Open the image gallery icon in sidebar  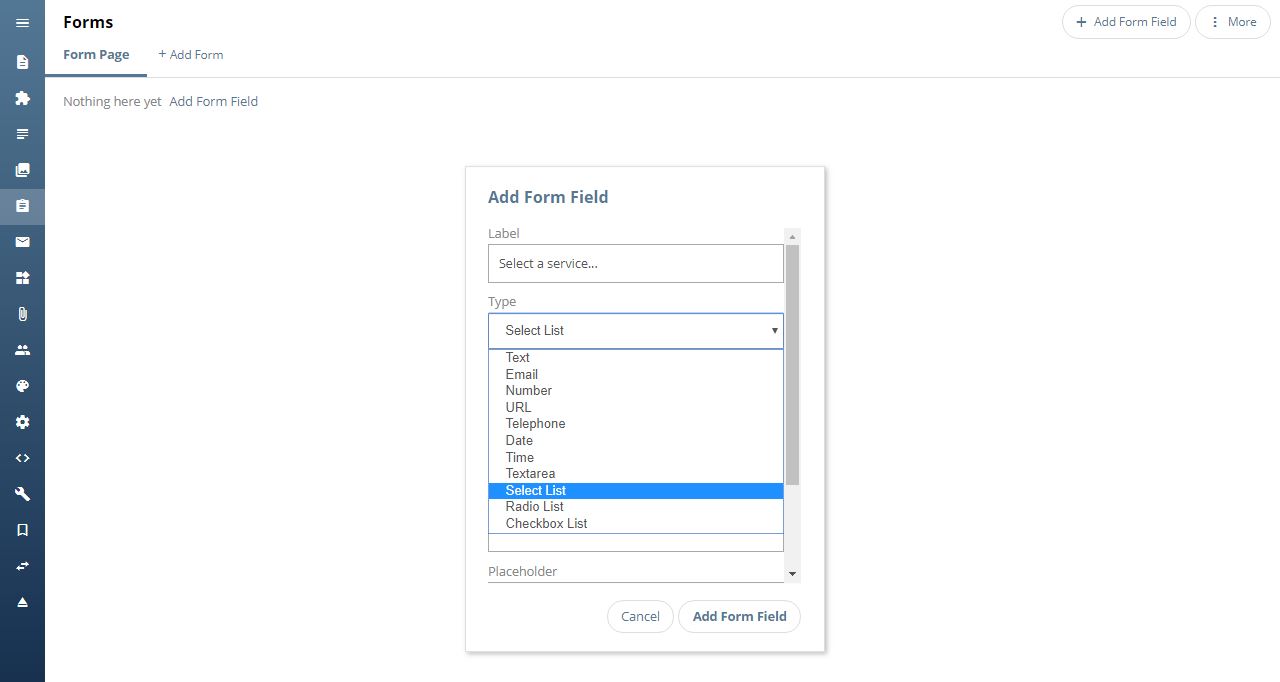[22, 170]
